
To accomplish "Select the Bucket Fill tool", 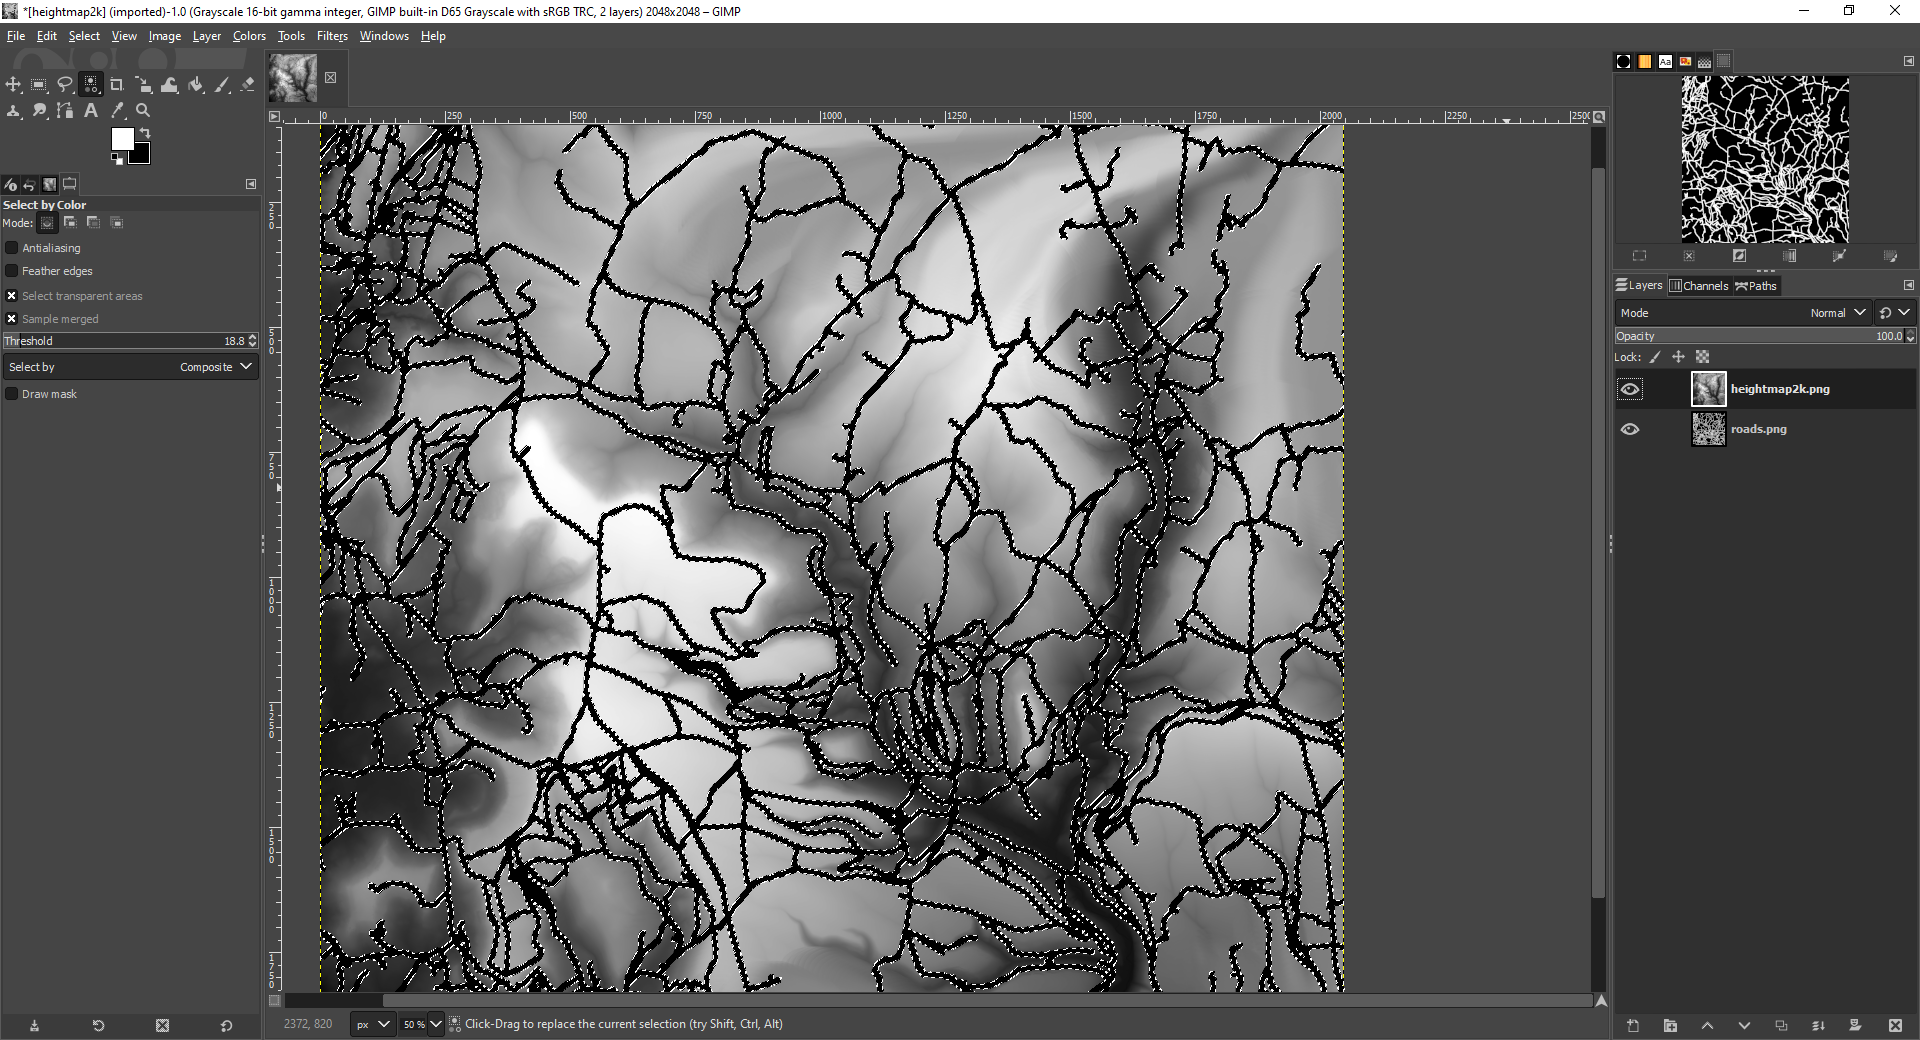I will click(196, 85).
